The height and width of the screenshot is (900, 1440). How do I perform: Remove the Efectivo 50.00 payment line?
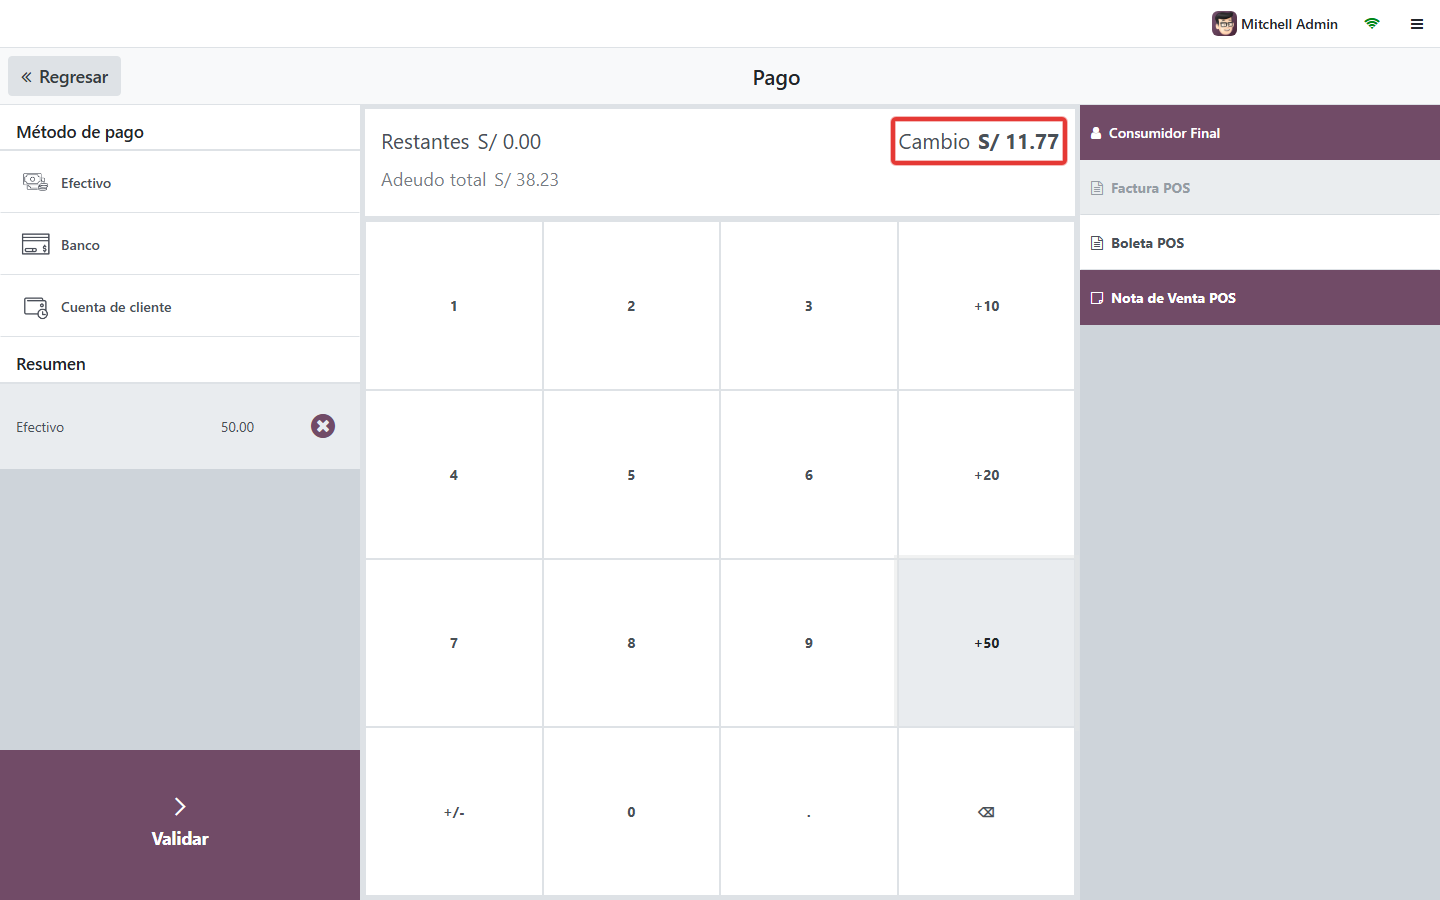click(x=322, y=426)
